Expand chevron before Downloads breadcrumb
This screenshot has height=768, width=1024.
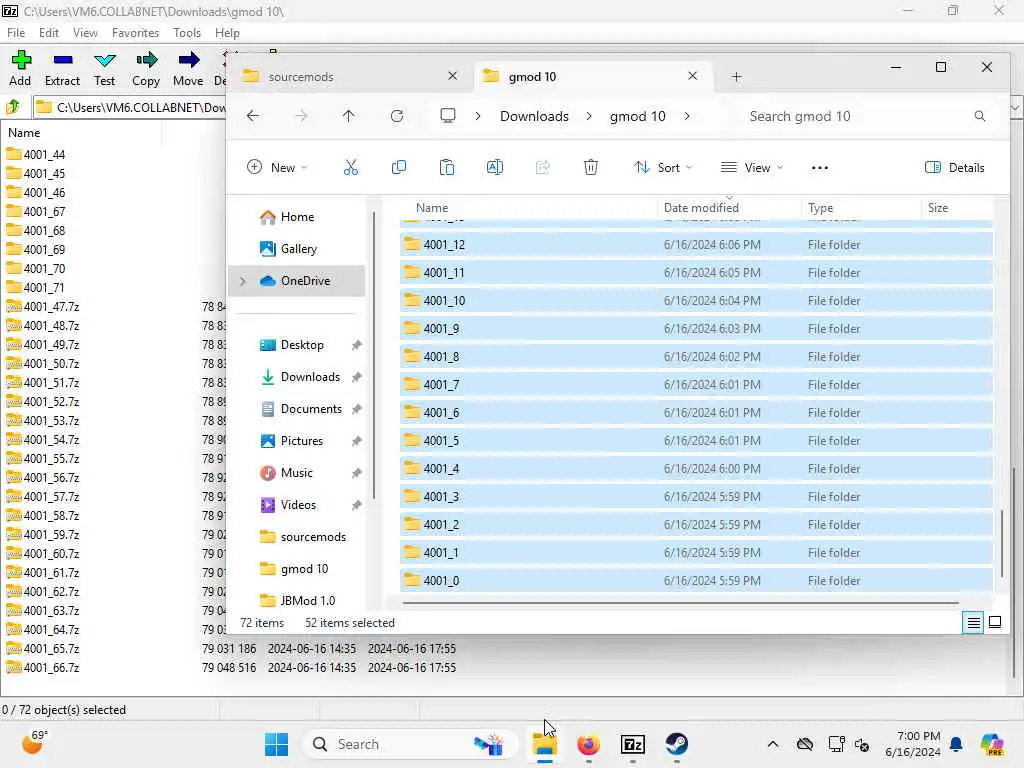coord(478,116)
